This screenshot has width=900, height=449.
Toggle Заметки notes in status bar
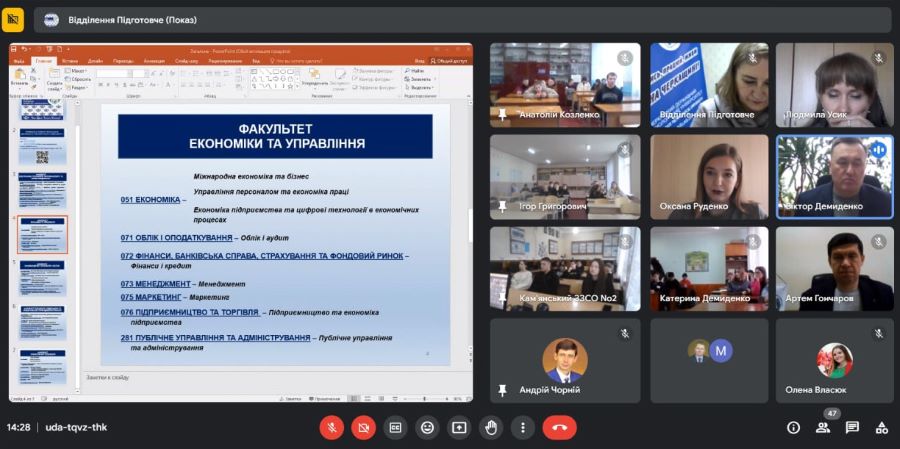(x=290, y=398)
